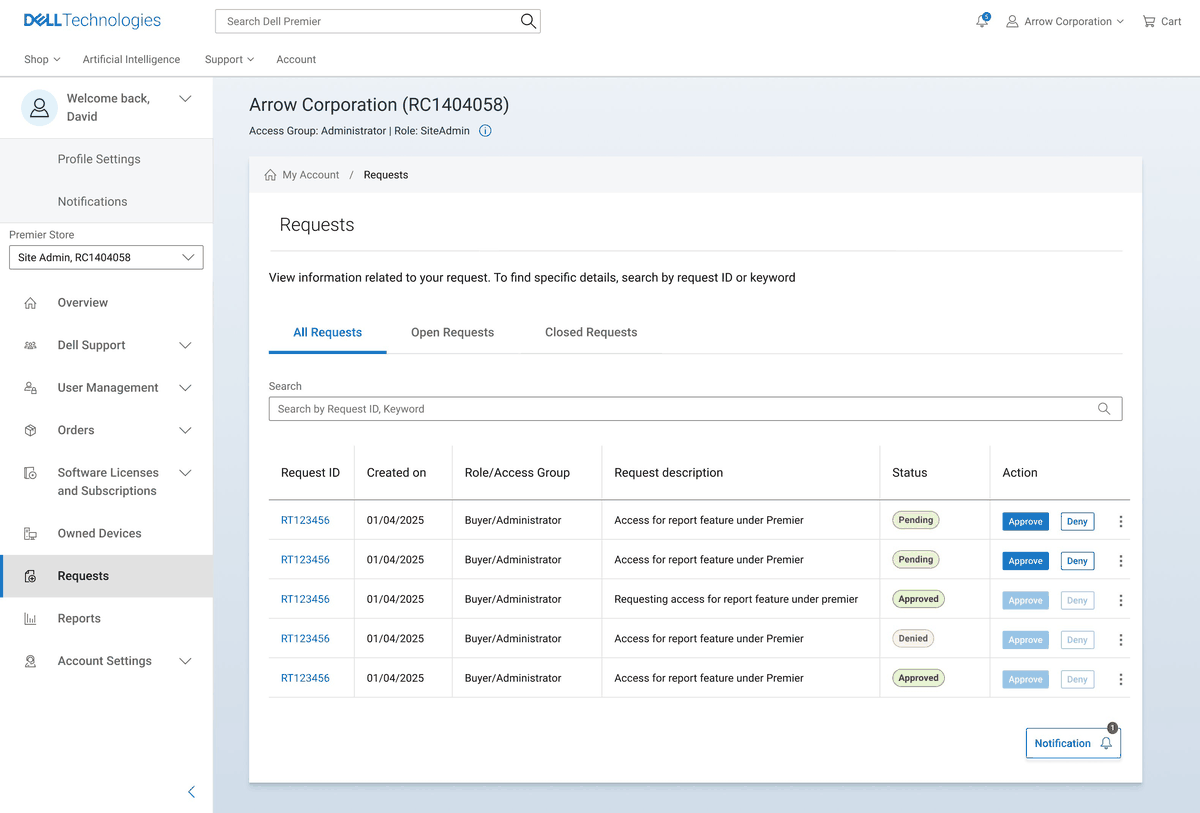This screenshot has width=1200, height=813.
Task: Open more options for the first Pending row
Action: pos(1121,521)
